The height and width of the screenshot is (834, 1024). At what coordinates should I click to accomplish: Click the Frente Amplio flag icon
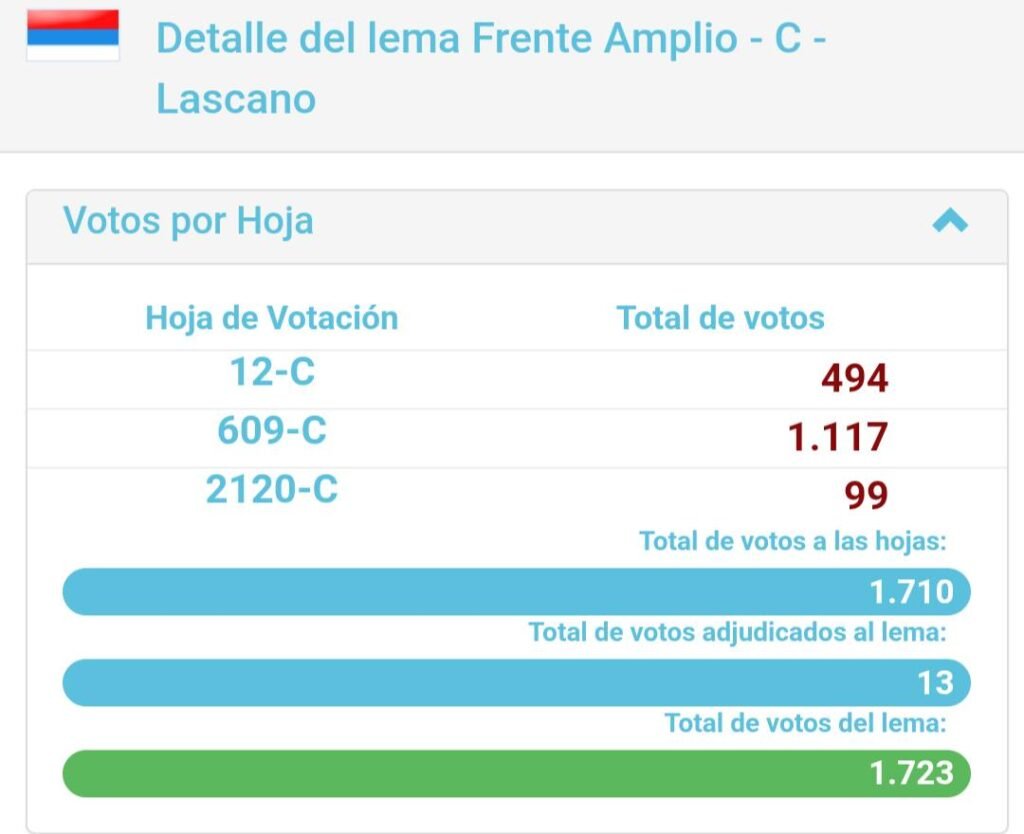(72, 35)
